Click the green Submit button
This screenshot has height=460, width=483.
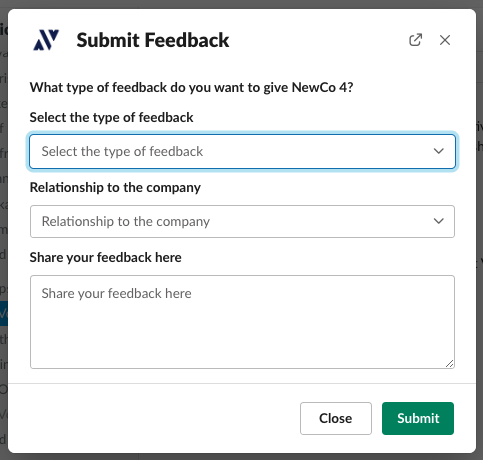[x=418, y=418]
